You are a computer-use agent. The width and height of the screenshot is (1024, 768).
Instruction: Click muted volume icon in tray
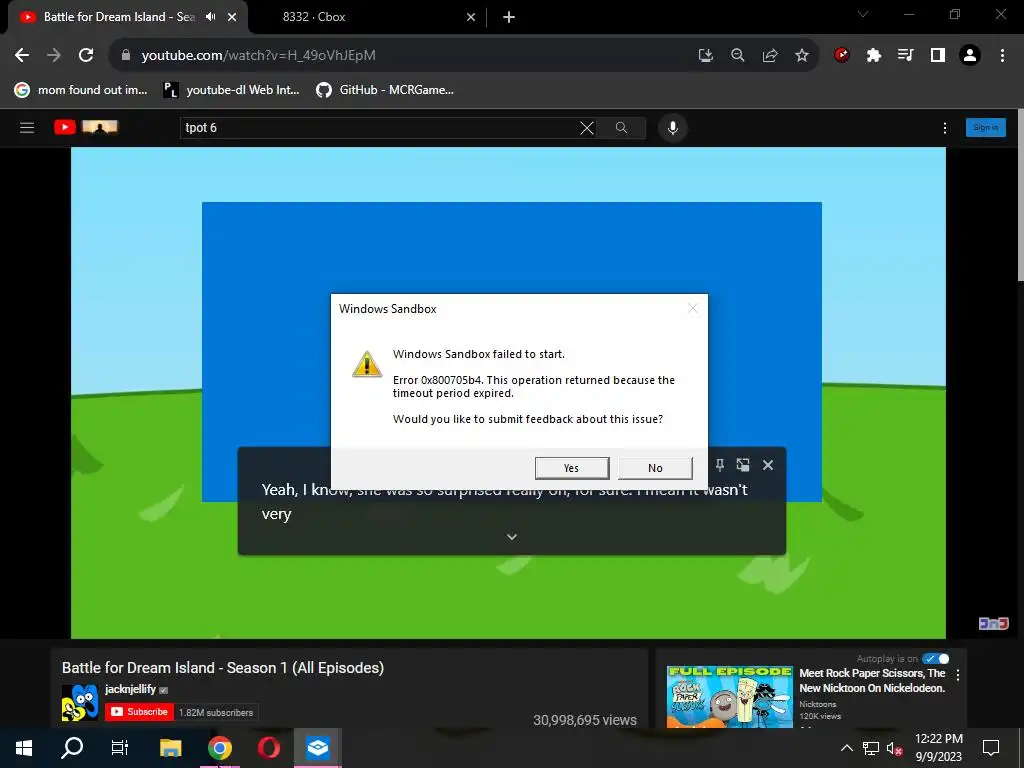895,748
